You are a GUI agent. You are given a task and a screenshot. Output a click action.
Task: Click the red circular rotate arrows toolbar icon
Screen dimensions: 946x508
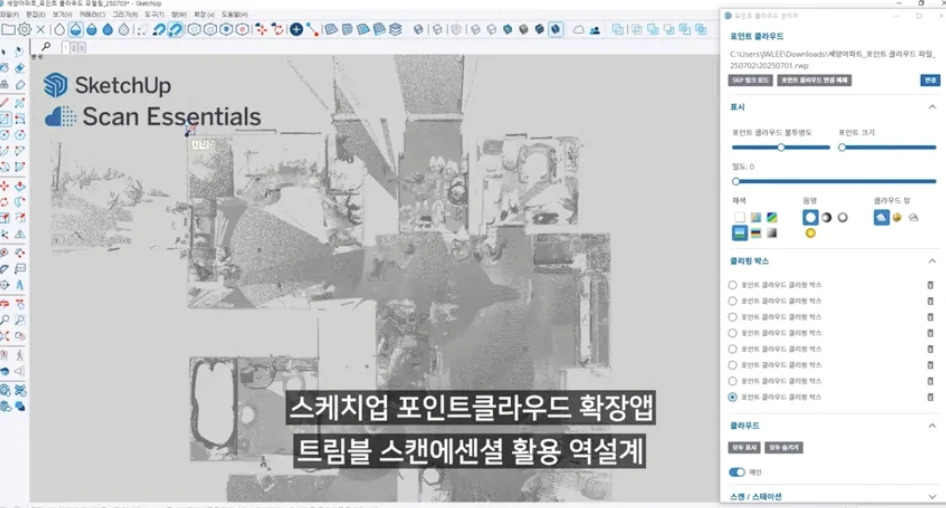click(x=278, y=29)
